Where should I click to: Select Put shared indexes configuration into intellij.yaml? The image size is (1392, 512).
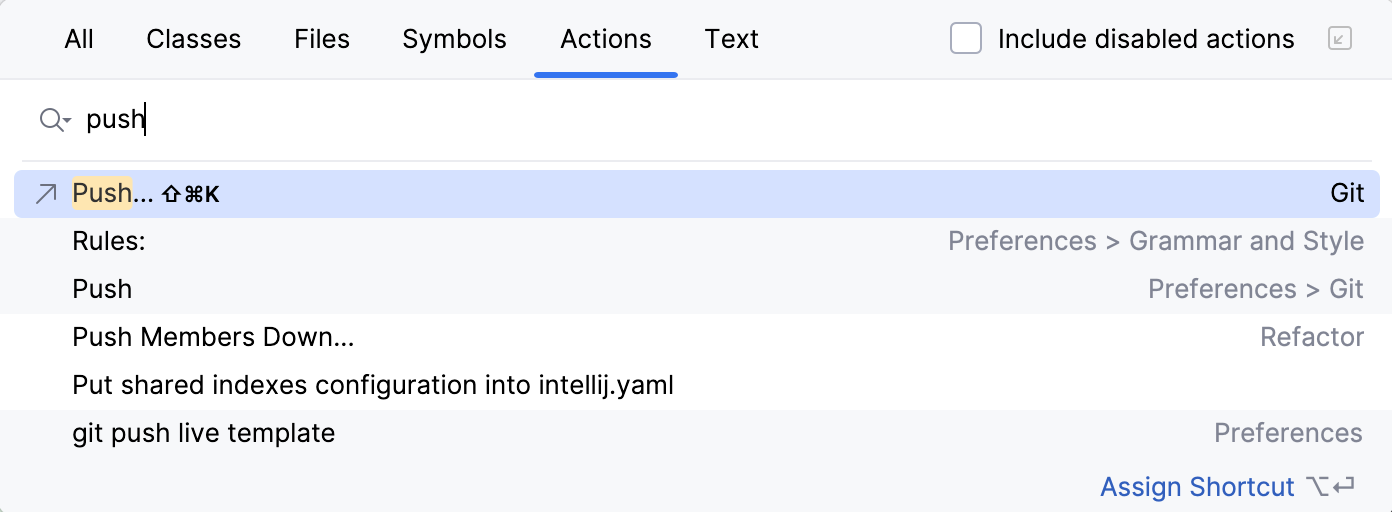[373, 385]
